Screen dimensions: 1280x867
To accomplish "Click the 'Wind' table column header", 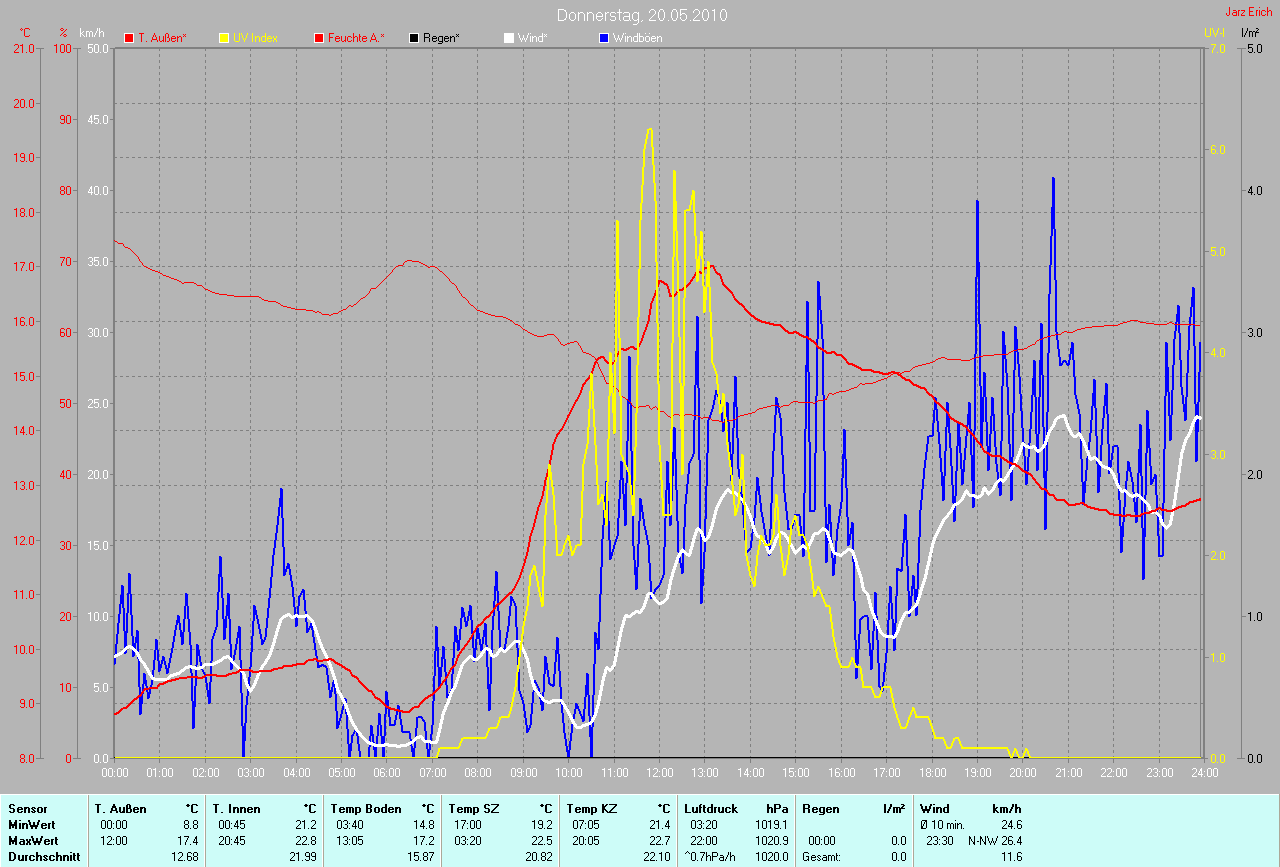I will tap(935, 808).
